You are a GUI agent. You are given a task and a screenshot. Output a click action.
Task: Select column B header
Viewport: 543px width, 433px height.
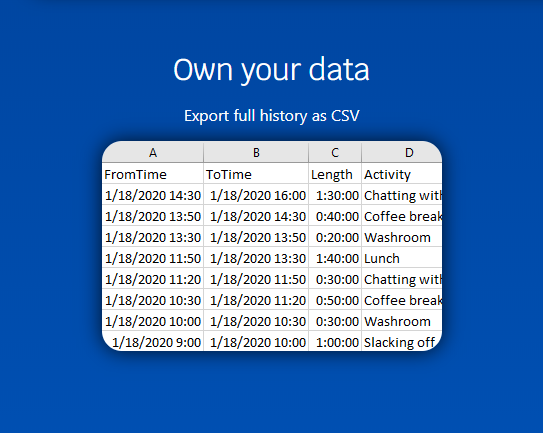point(256,152)
